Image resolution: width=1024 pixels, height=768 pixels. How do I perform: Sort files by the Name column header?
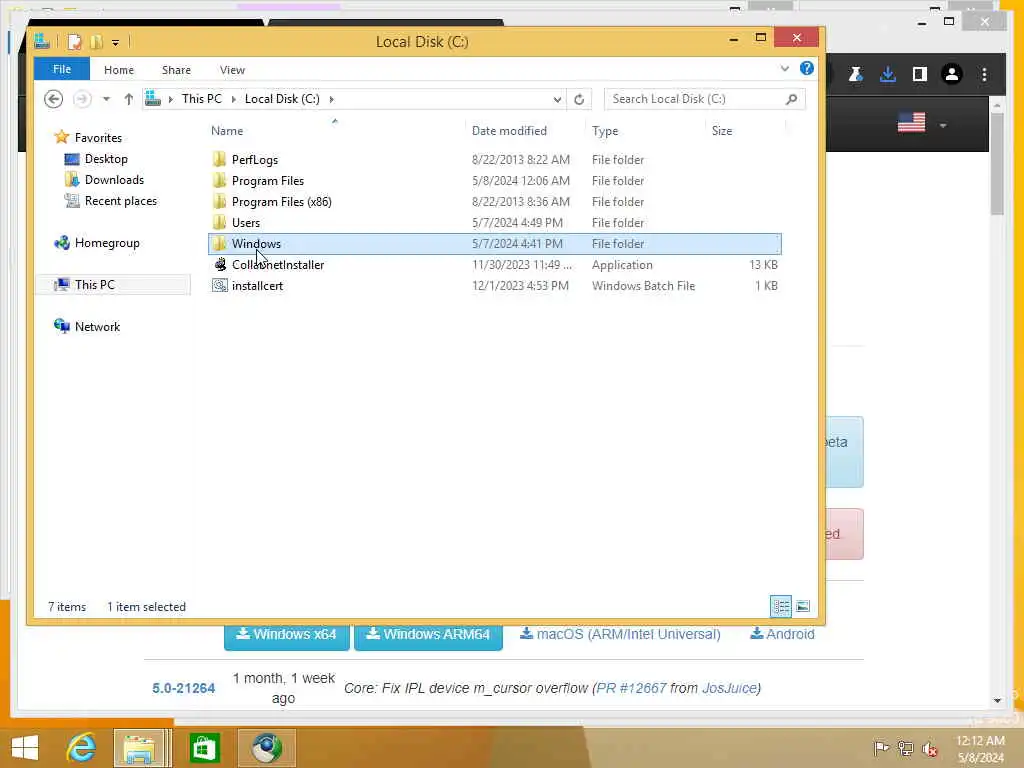click(x=227, y=131)
